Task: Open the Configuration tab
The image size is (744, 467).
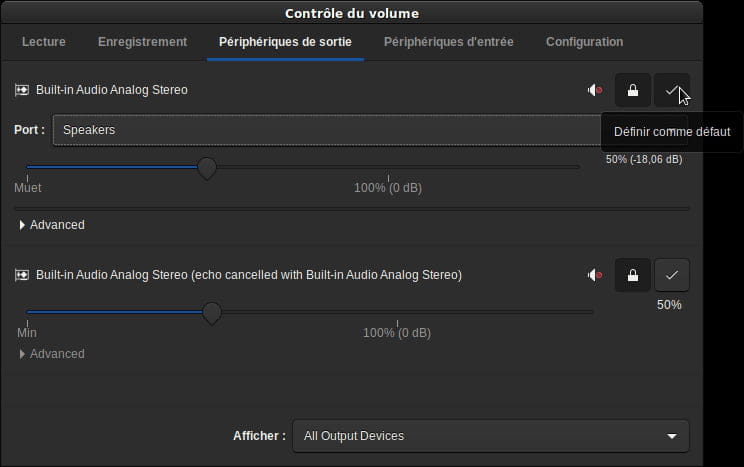Action: pos(585,42)
